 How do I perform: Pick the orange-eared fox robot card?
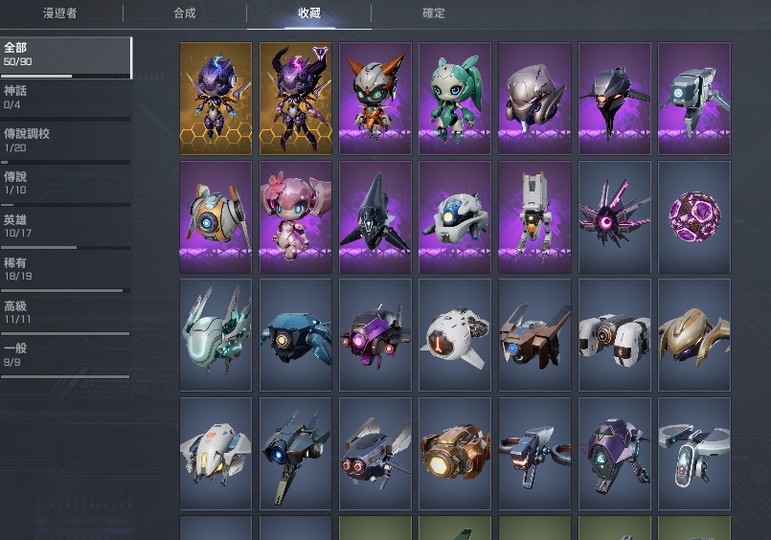pyautogui.click(x=375, y=98)
